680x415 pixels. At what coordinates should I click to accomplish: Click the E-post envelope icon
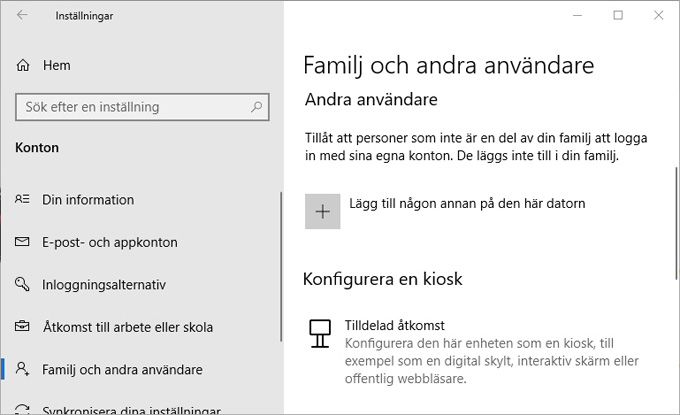(22, 242)
